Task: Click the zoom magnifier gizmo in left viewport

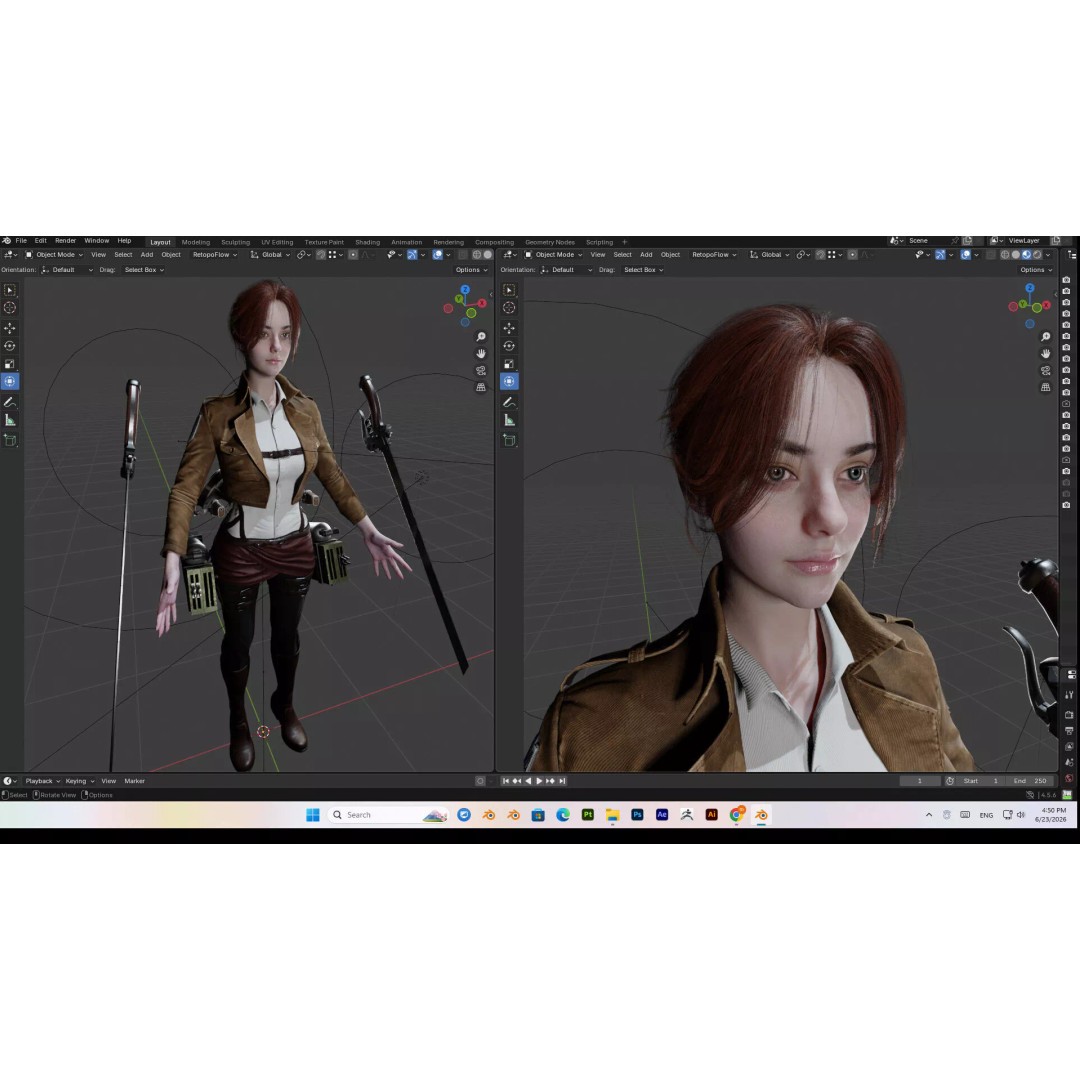Action: (x=481, y=337)
